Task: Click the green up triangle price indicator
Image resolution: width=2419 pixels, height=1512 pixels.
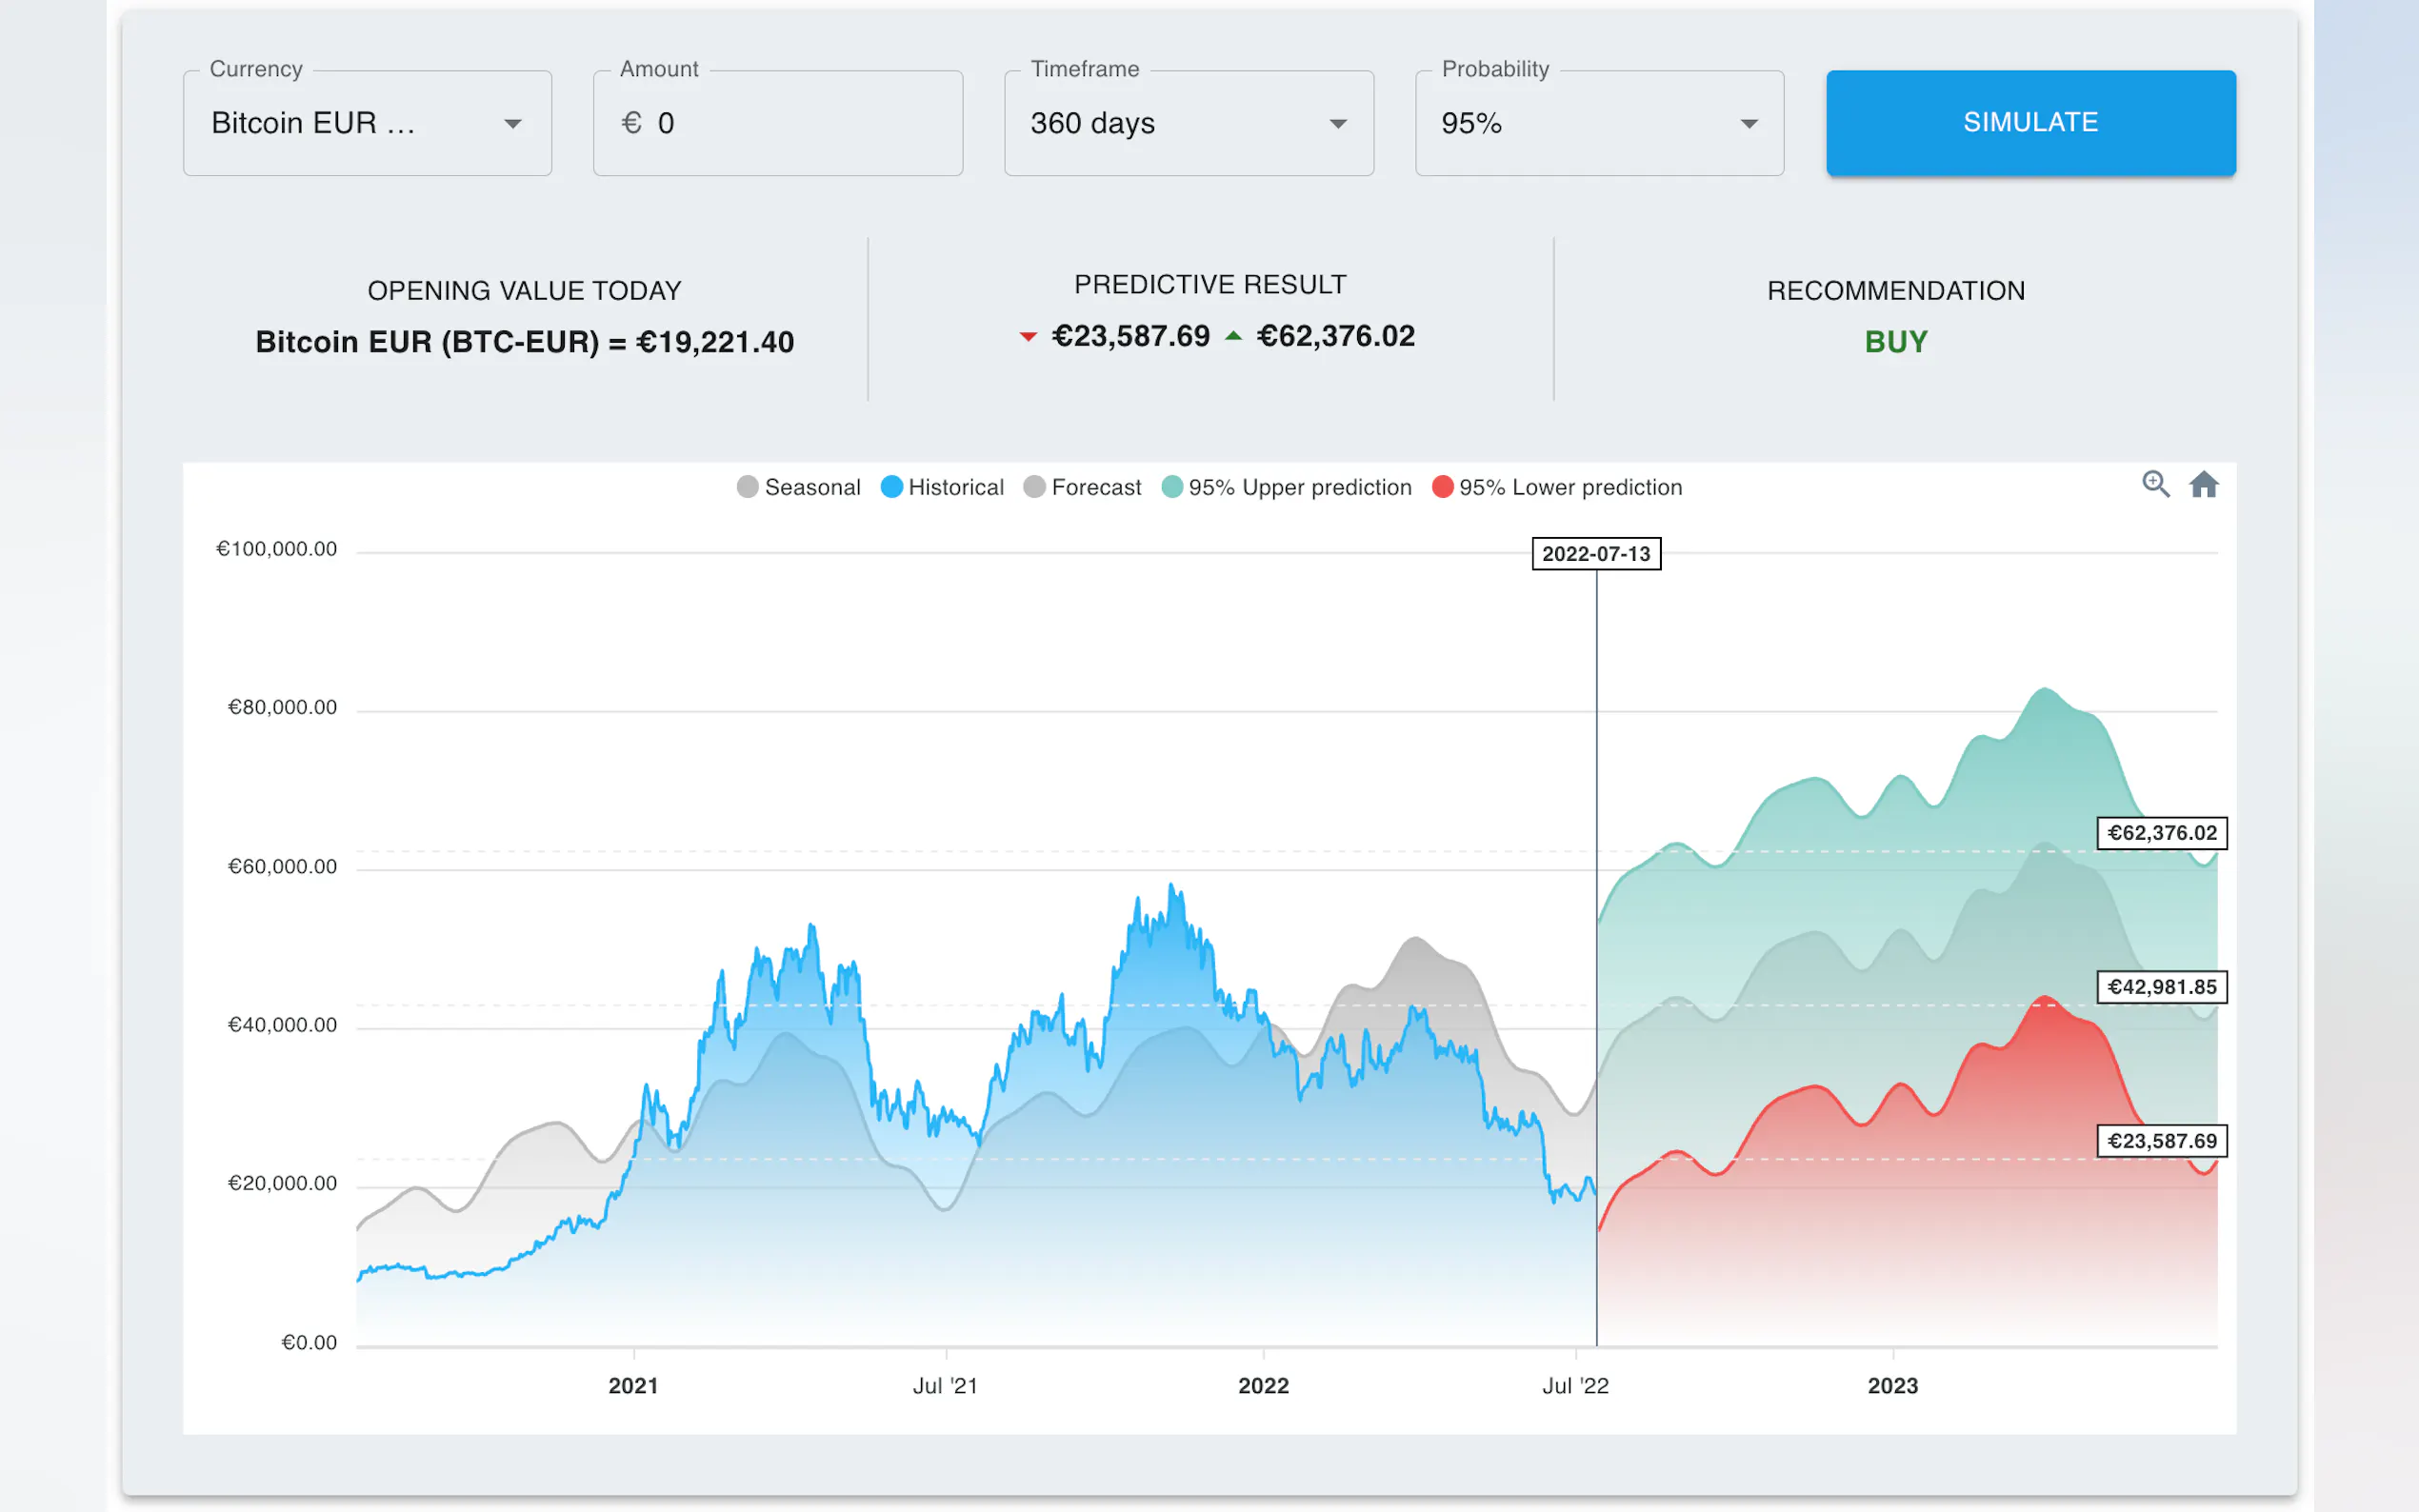Action: coord(1233,336)
